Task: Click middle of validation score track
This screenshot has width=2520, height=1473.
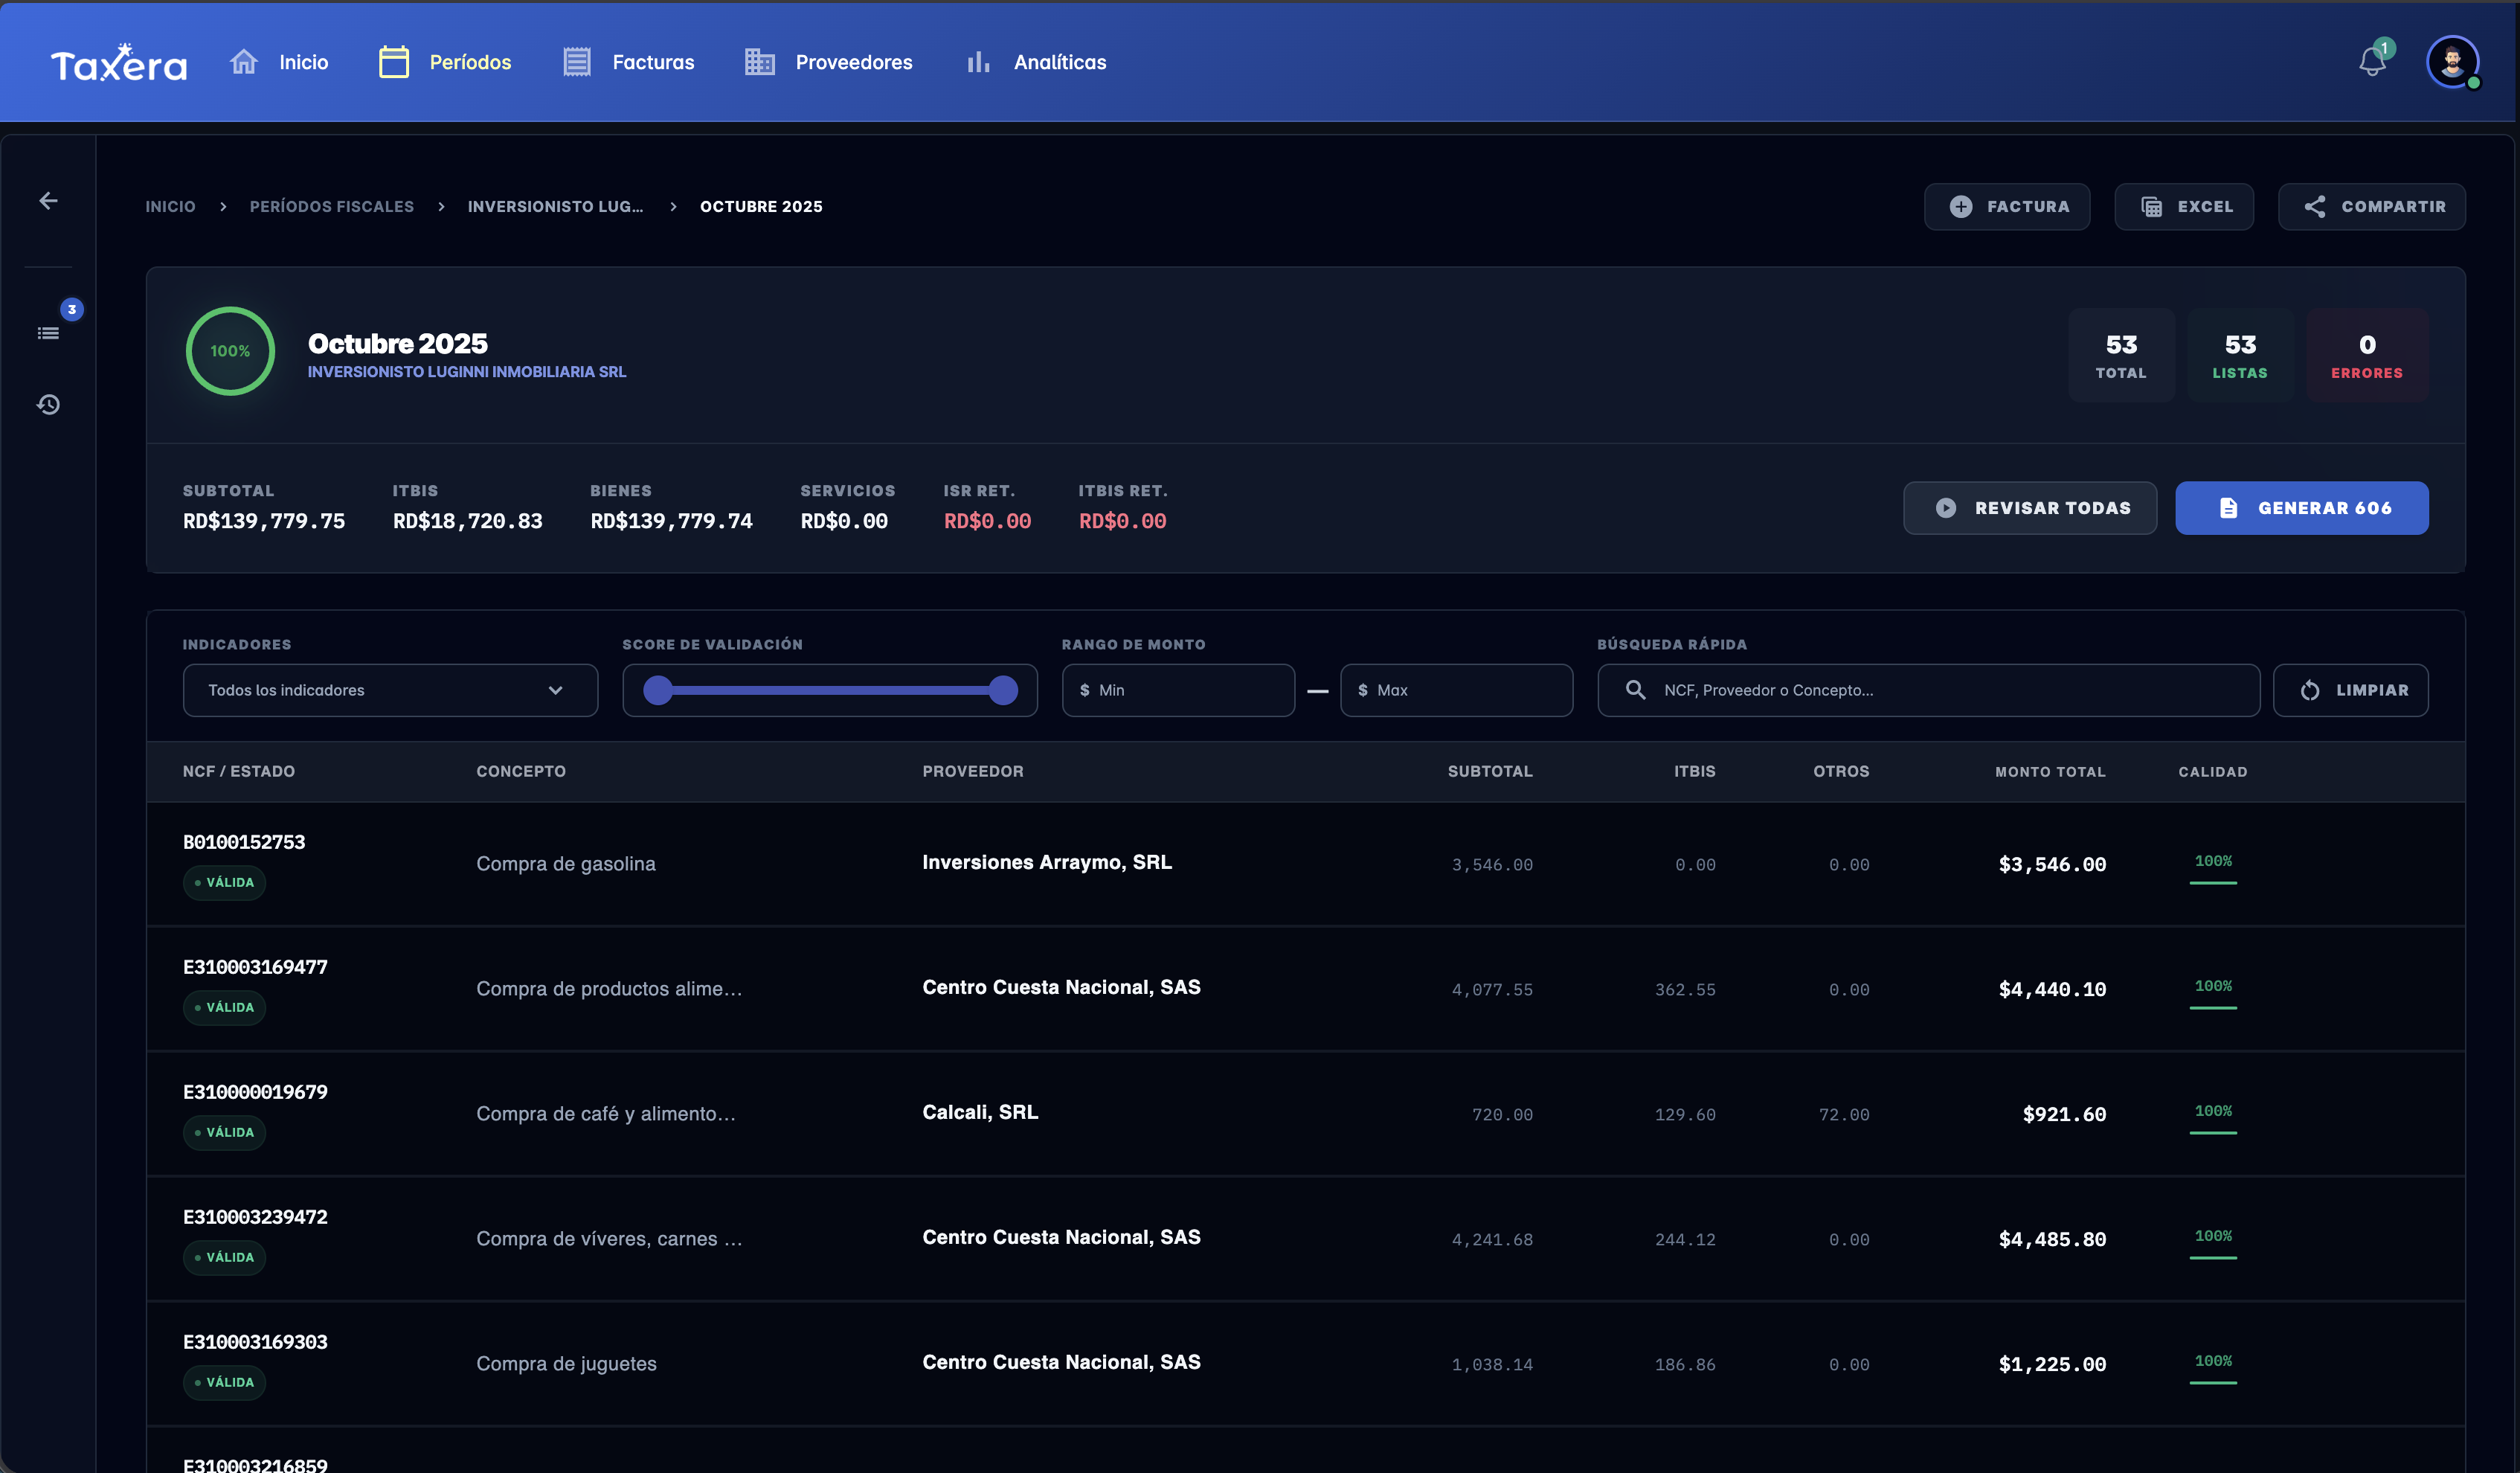Action: (x=830, y=690)
